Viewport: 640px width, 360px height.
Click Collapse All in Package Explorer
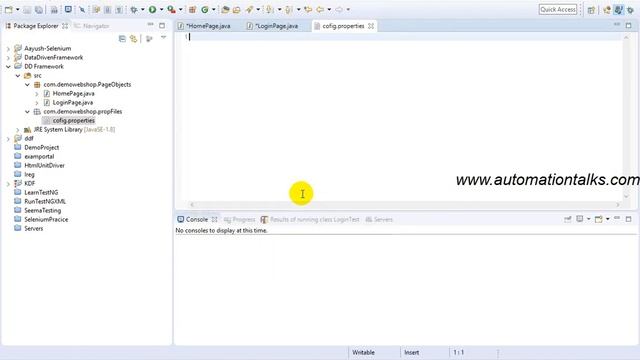pos(122,39)
